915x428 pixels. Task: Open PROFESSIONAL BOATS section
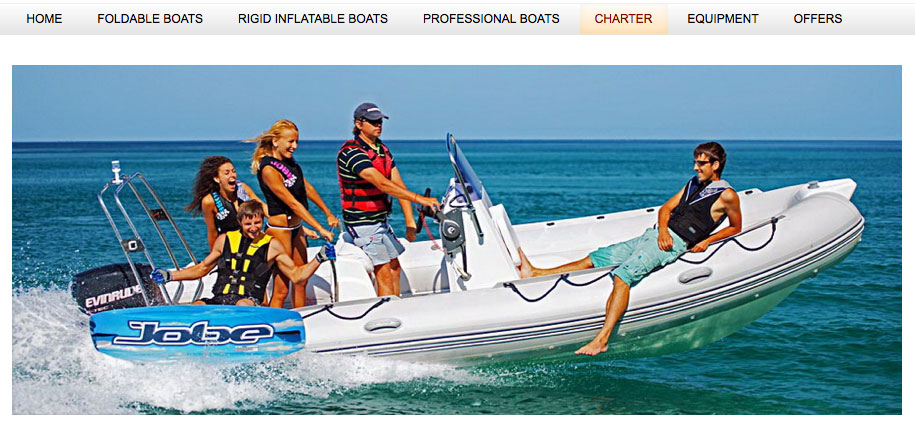491,19
